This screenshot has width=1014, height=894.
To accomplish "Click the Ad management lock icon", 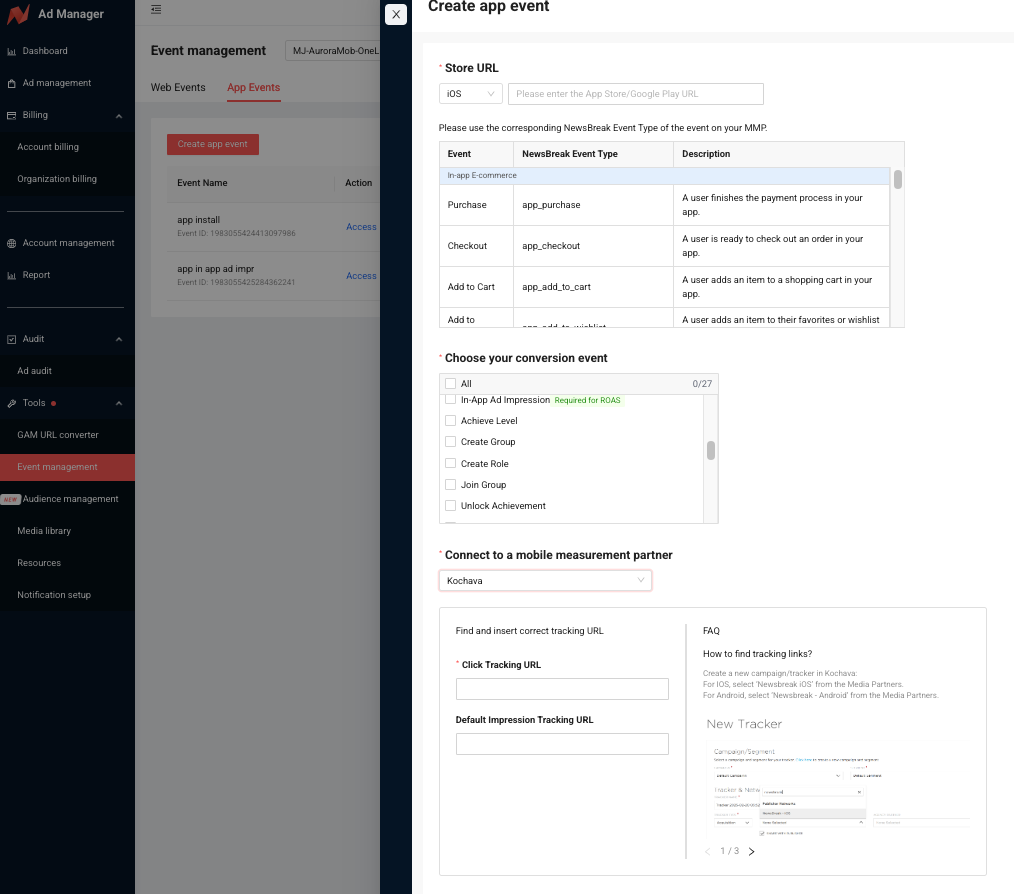I will pyautogui.click(x=11, y=83).
